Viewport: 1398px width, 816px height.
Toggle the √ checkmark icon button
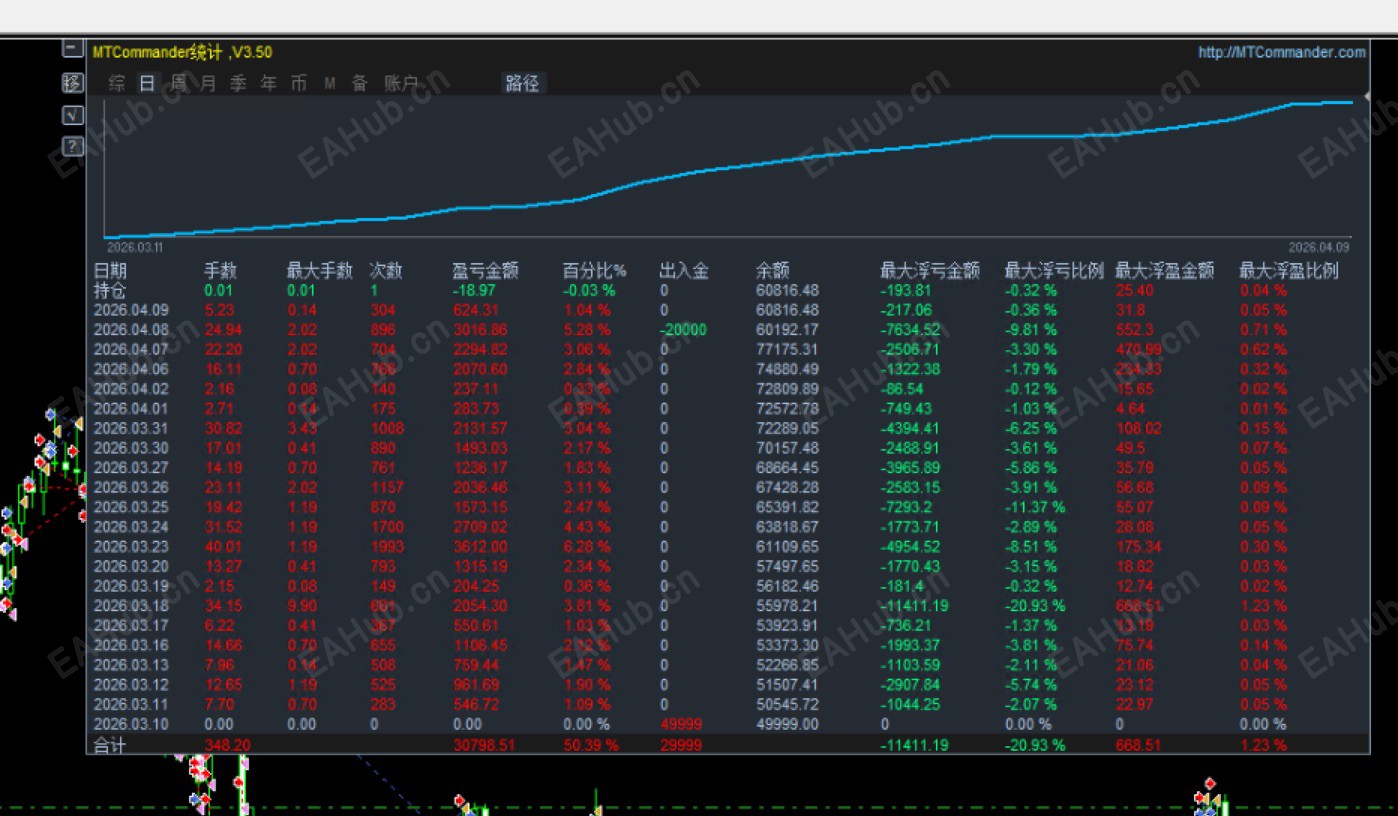point(72,115)
